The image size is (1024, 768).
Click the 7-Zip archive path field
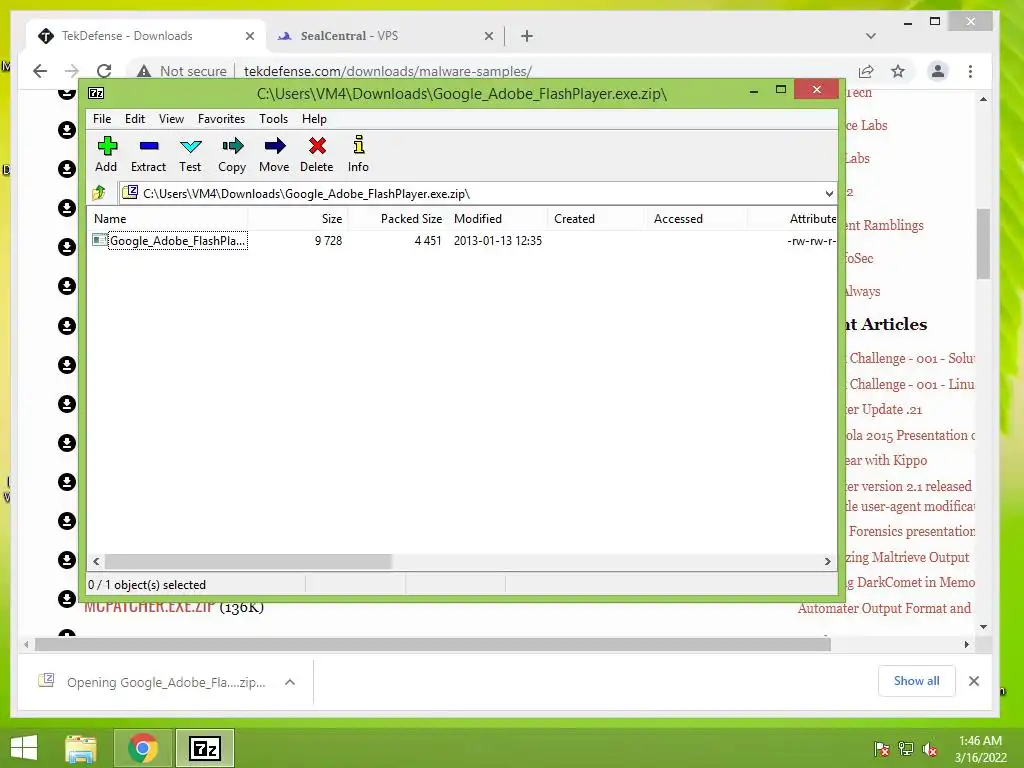coord(470,193)
